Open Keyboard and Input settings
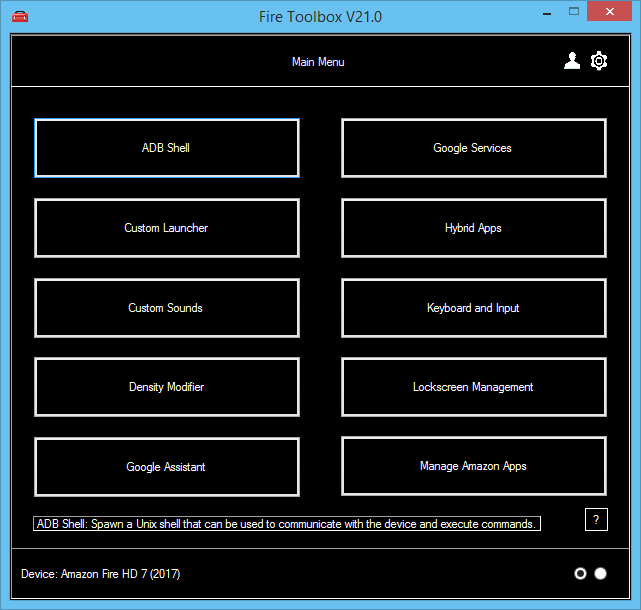The height and width of the screenshot is (610, 641). click(474, 308)
